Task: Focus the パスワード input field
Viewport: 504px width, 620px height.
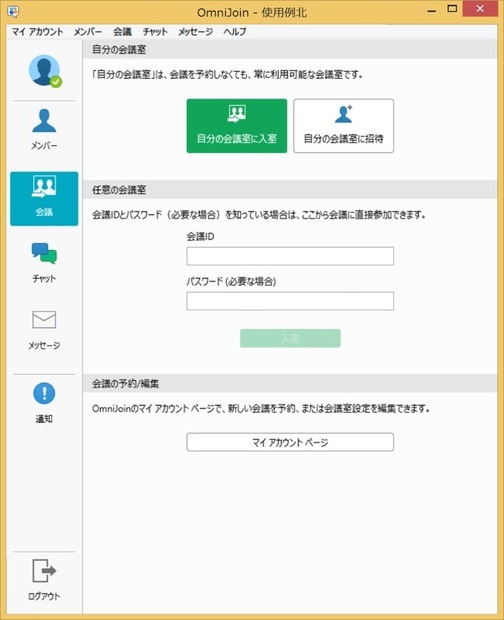Action: (x=290, y=301)
